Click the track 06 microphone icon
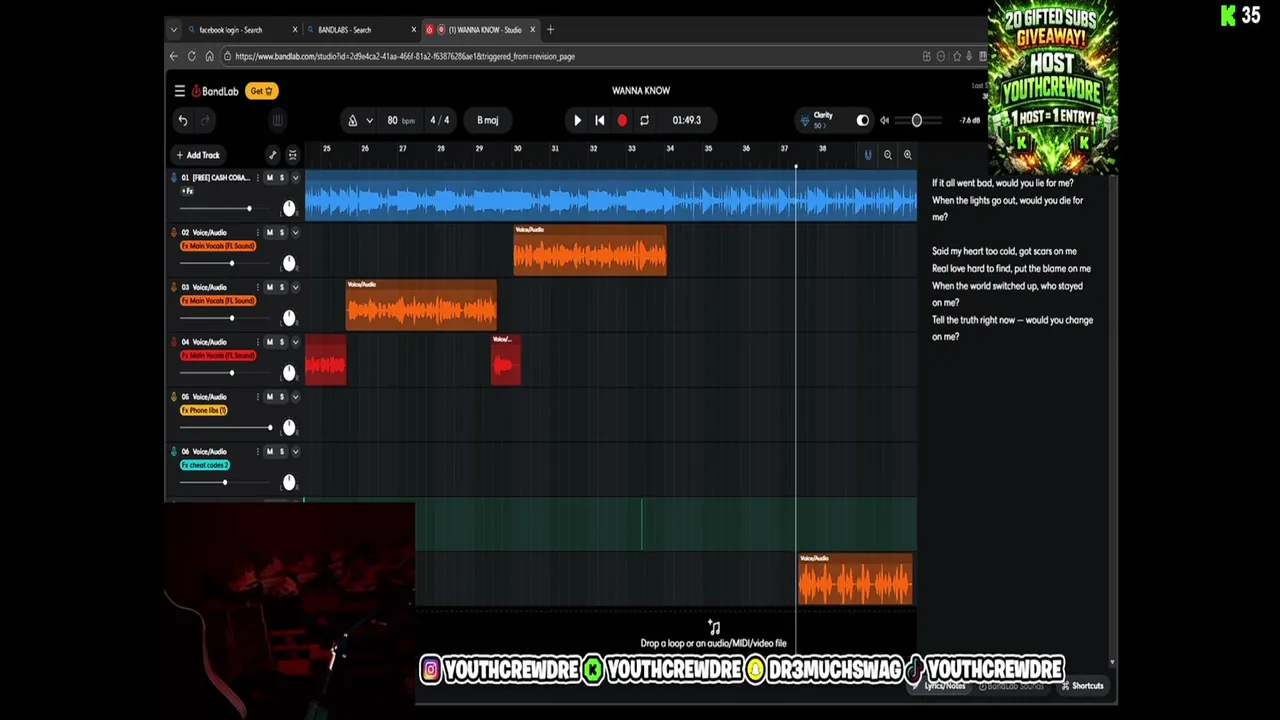Viewport: 1280px width, 720px height. (x=174, y=451)
